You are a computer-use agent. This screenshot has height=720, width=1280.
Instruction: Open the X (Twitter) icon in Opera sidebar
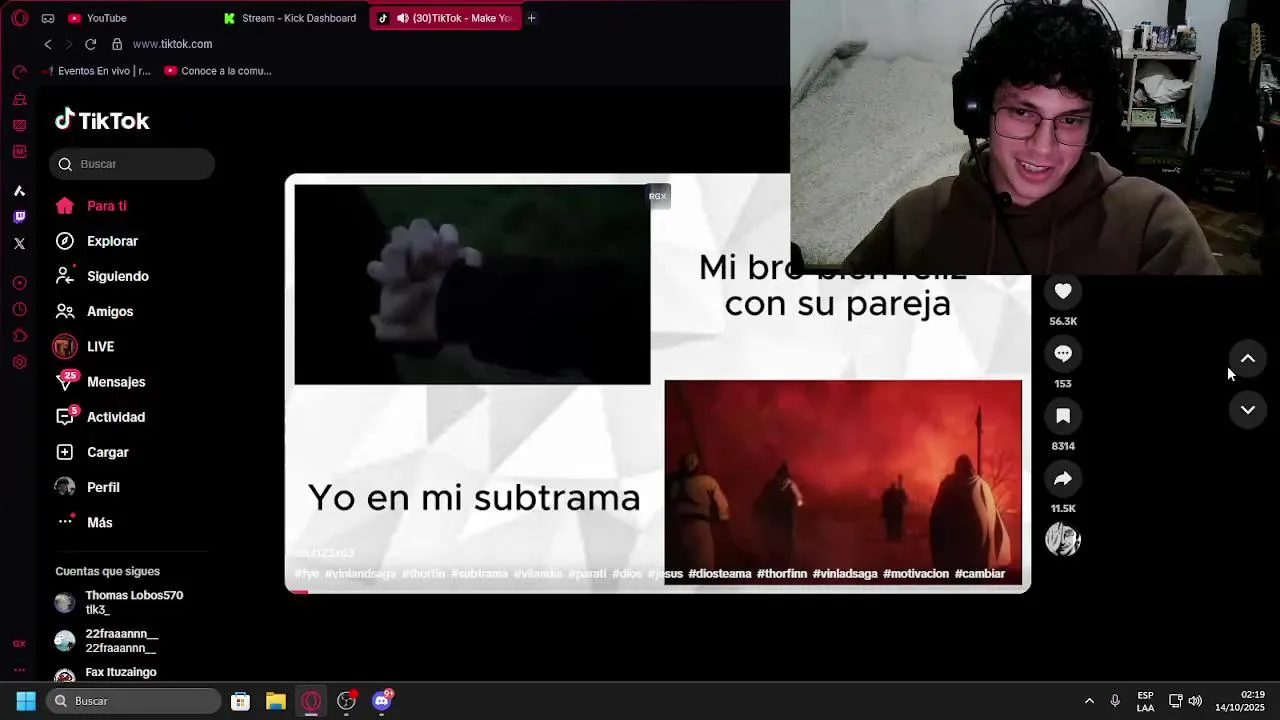click(19, 243)
